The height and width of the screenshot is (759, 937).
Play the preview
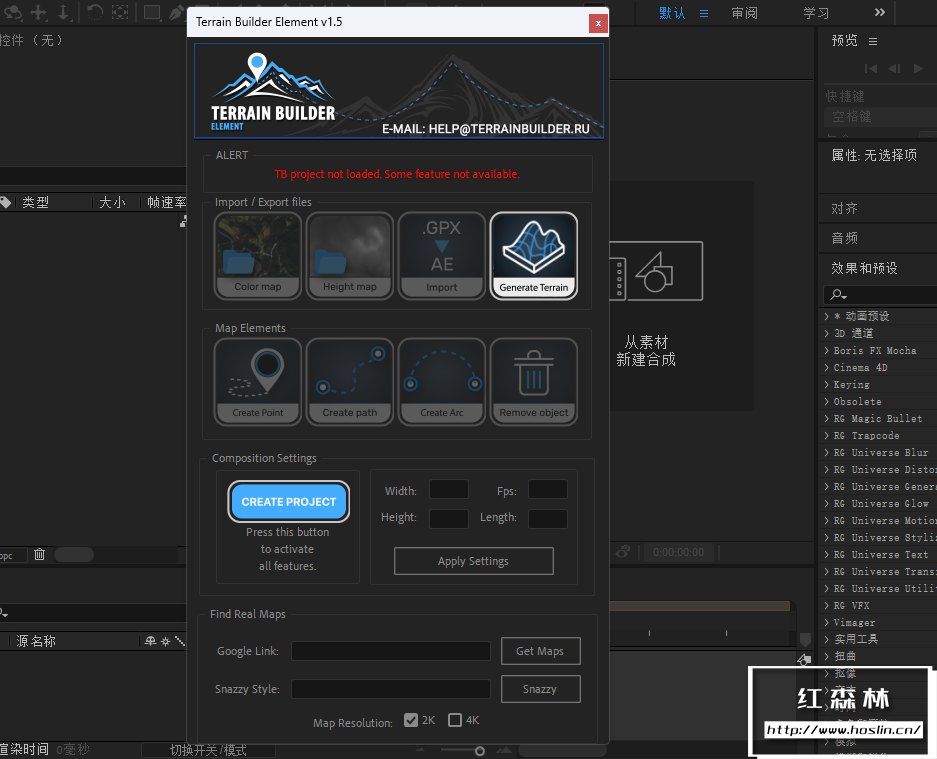pyautogui.click(x=918, y=69)
